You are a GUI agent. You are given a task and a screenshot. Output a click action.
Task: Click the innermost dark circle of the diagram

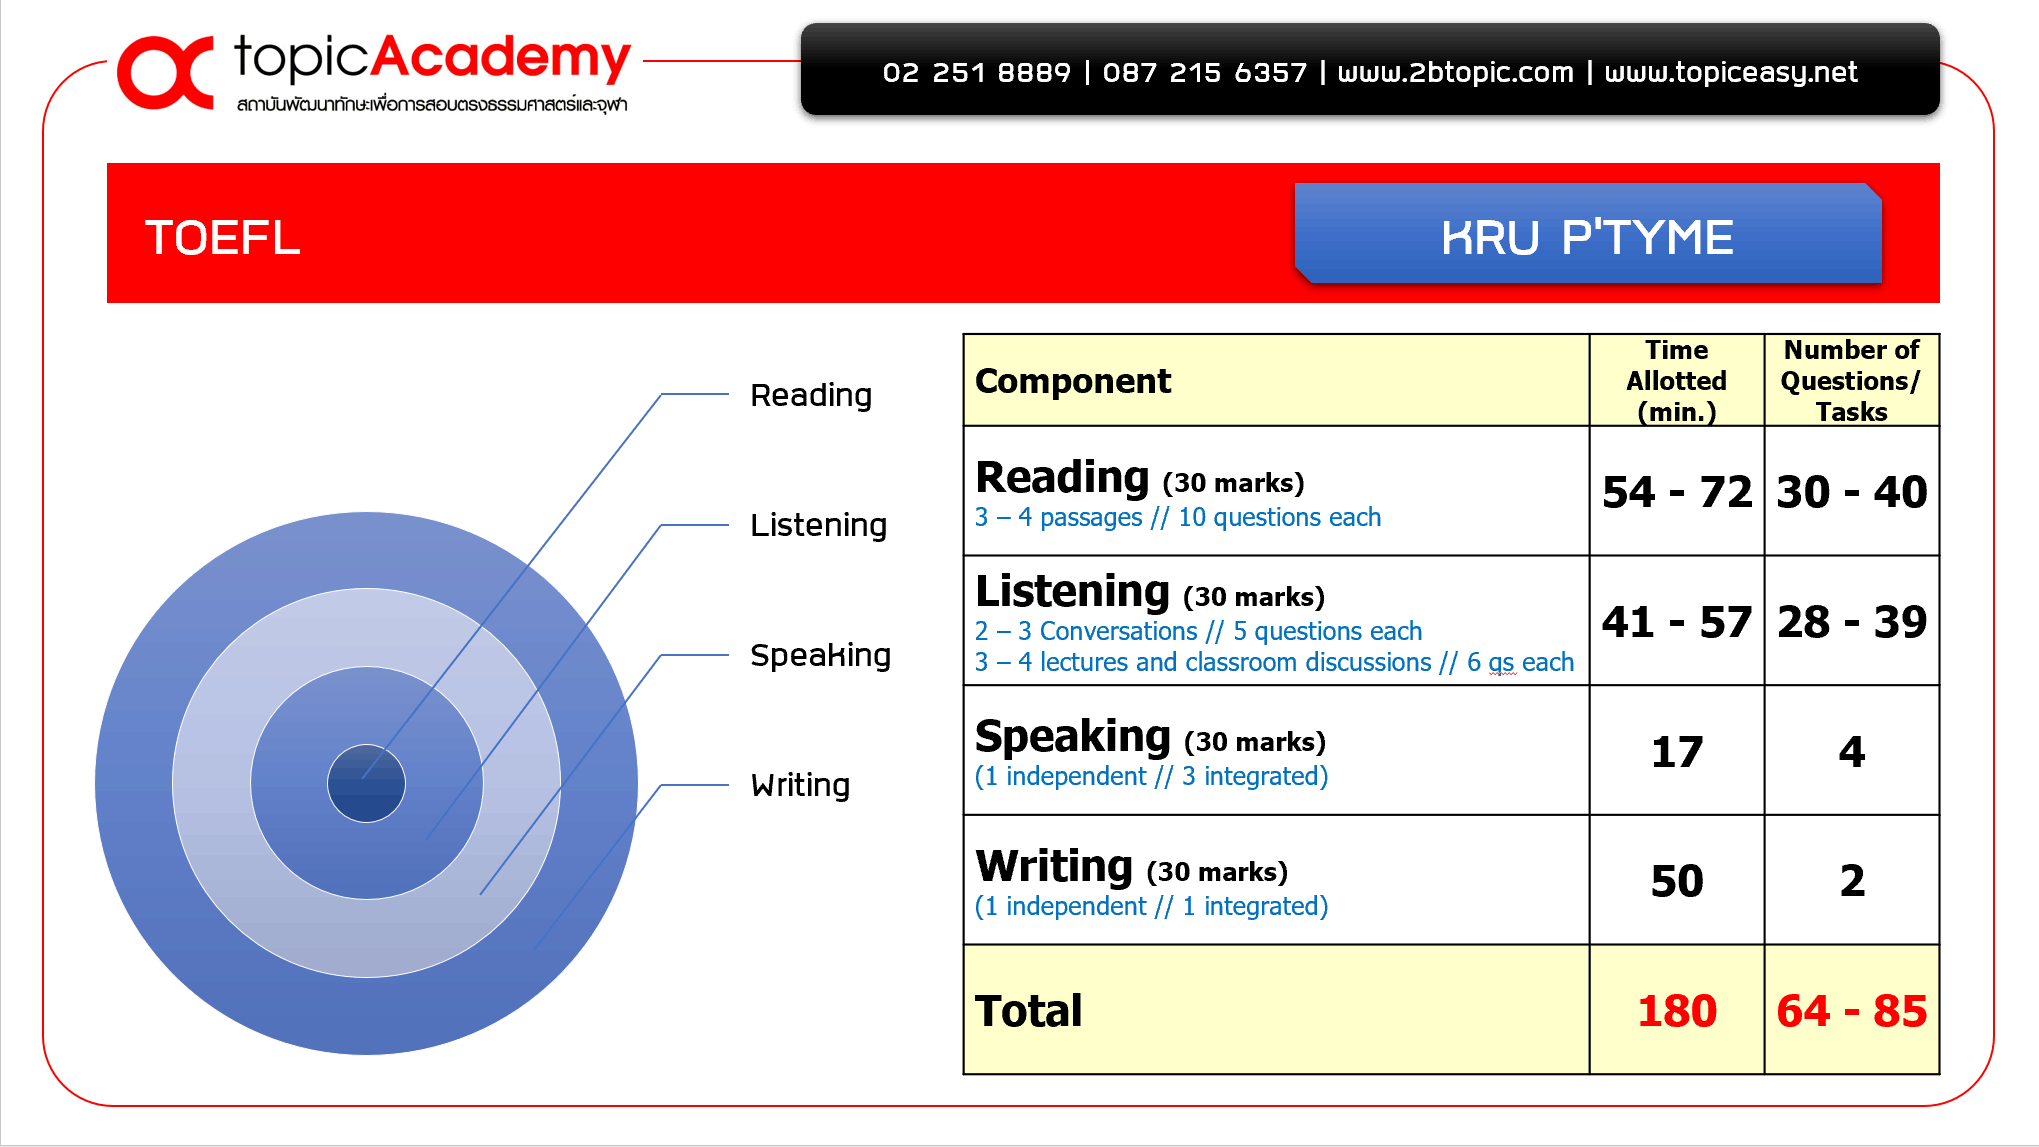(x=366, y=783)
